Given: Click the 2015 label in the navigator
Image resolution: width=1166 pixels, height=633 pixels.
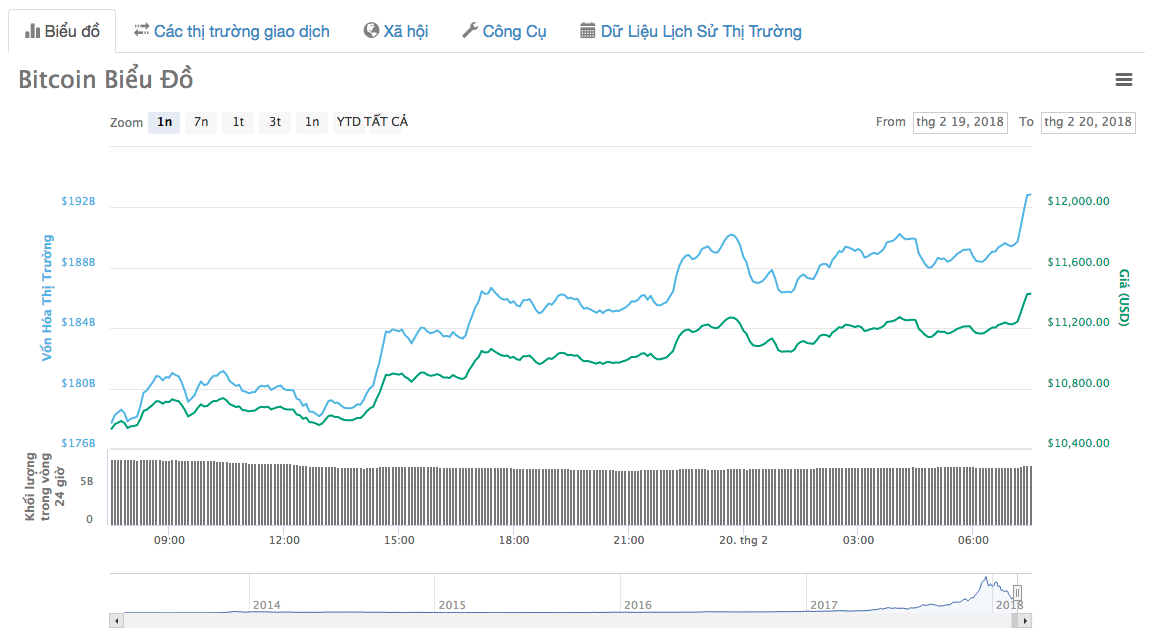Looking at the screenshot, I should point(452,605).
